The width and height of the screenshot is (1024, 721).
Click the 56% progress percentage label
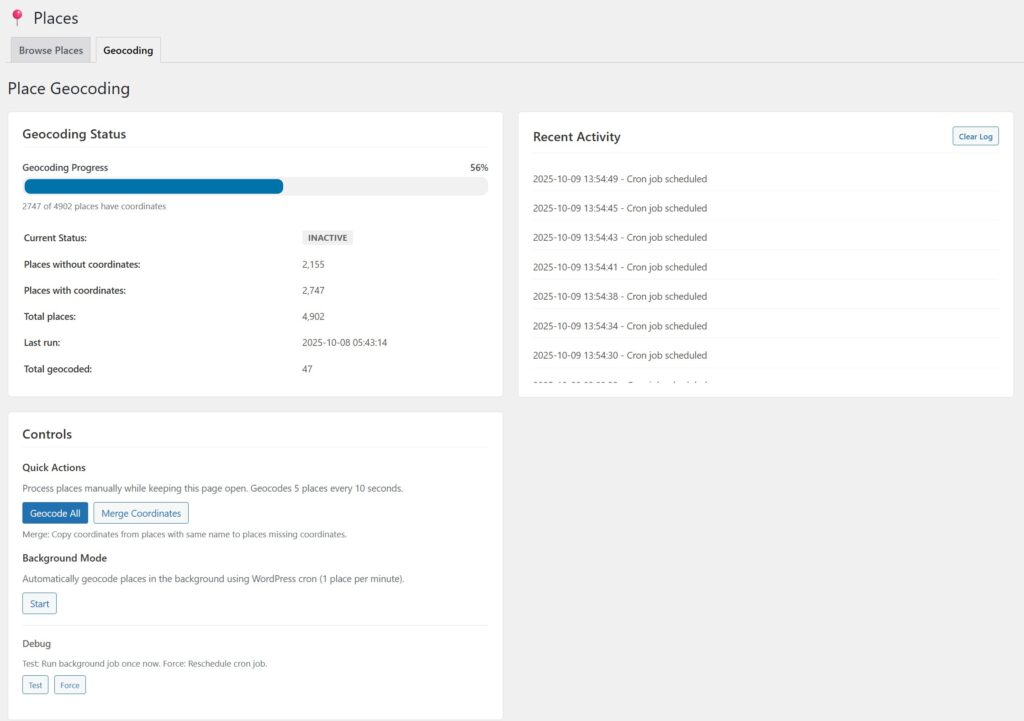pos(478,168)
